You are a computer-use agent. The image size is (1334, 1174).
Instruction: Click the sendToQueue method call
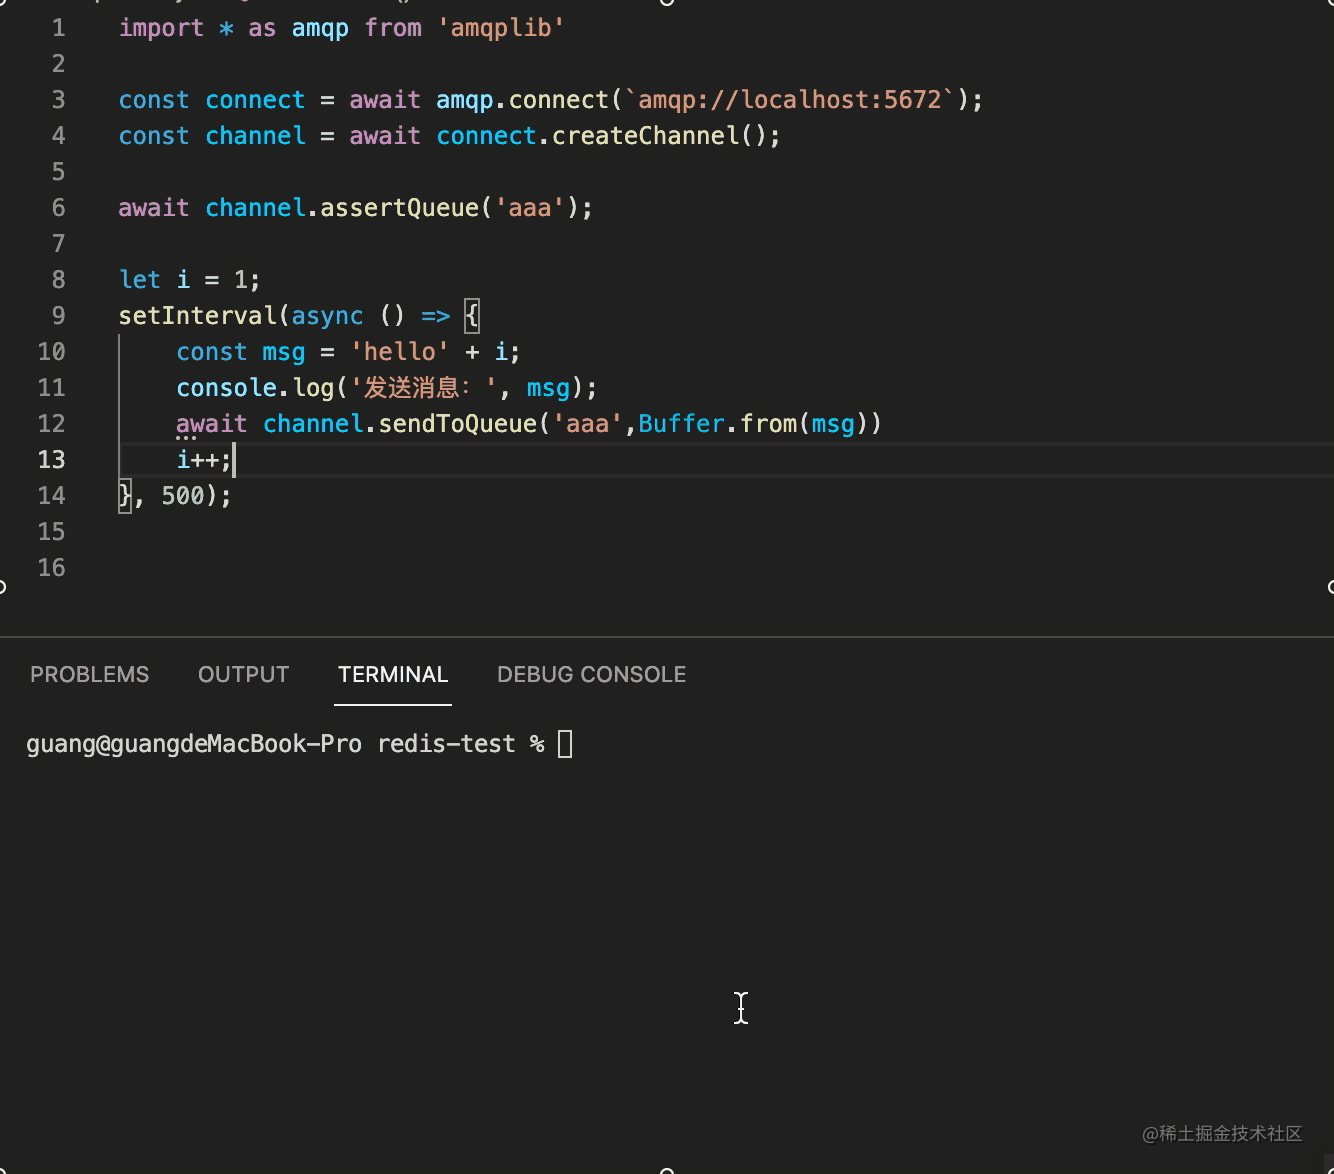[457, 424]
